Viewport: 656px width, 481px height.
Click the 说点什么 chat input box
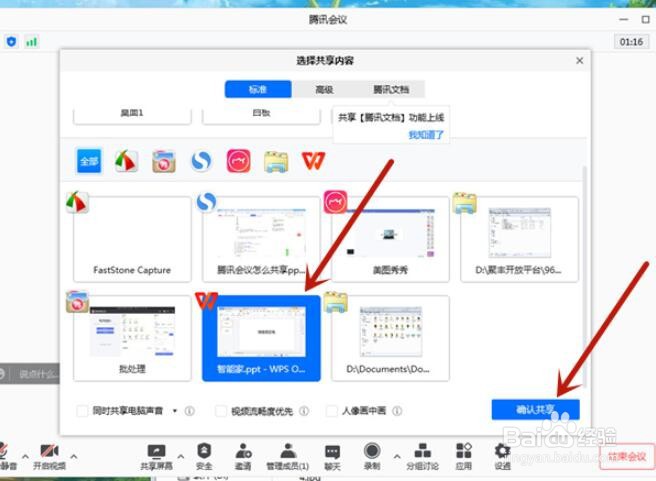pos(36,374)
